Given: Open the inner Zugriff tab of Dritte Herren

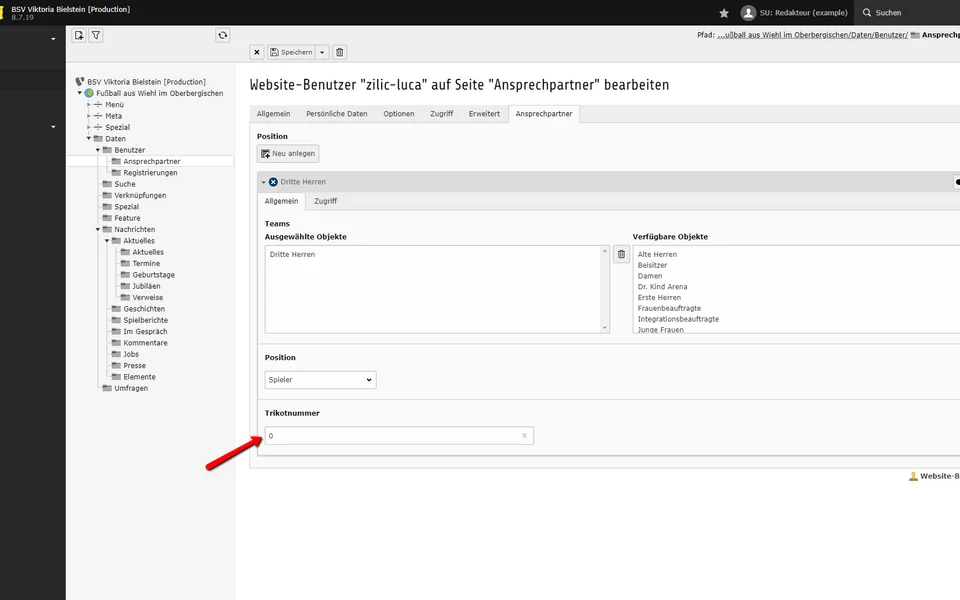Looking at the screenshot, I should click(x=325, y=201).
